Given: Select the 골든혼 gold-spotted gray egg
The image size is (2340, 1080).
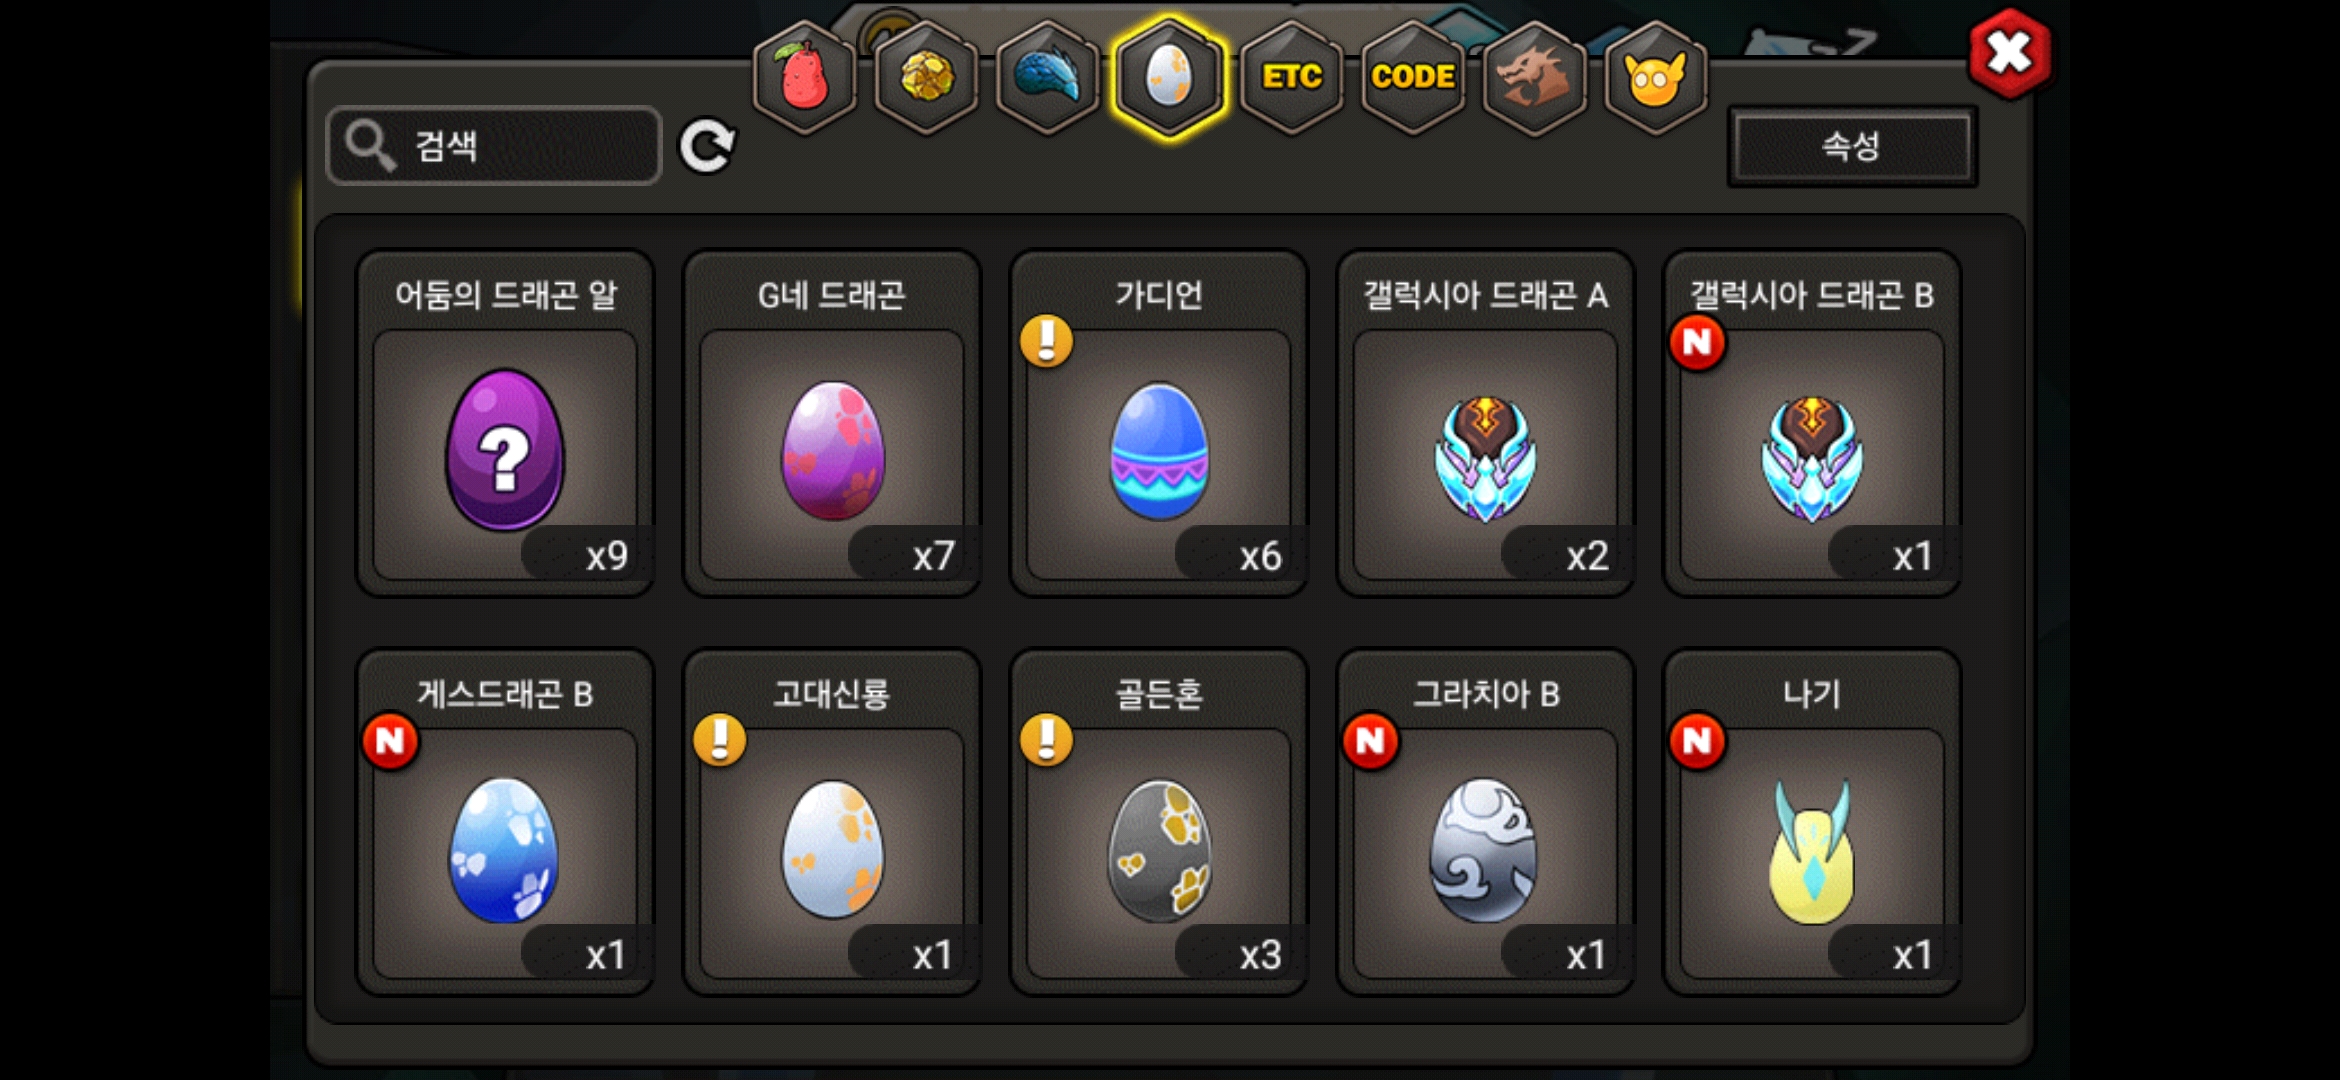Looking at the screenshot, I should click(1159, 823).
